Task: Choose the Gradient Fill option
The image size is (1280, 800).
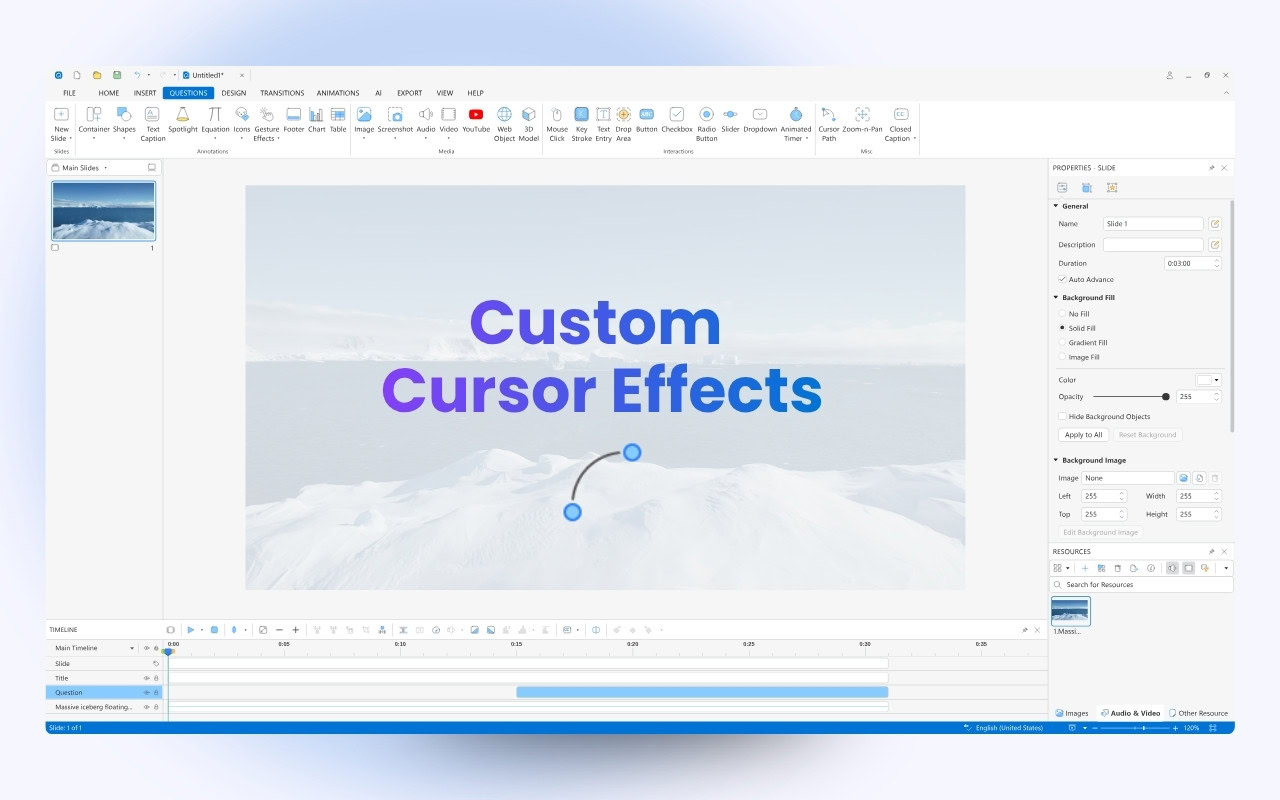Action: click(1062, 343)
